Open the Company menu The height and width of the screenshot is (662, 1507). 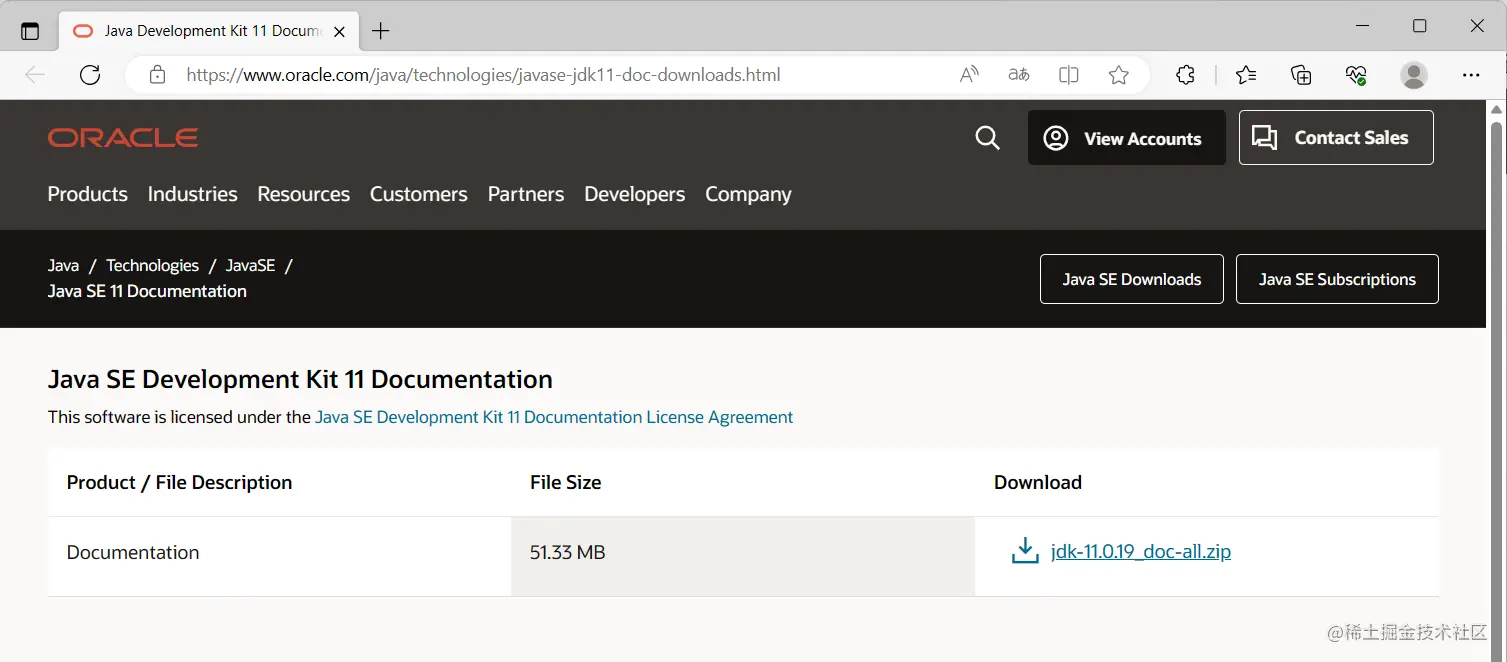tap(748, 194)
